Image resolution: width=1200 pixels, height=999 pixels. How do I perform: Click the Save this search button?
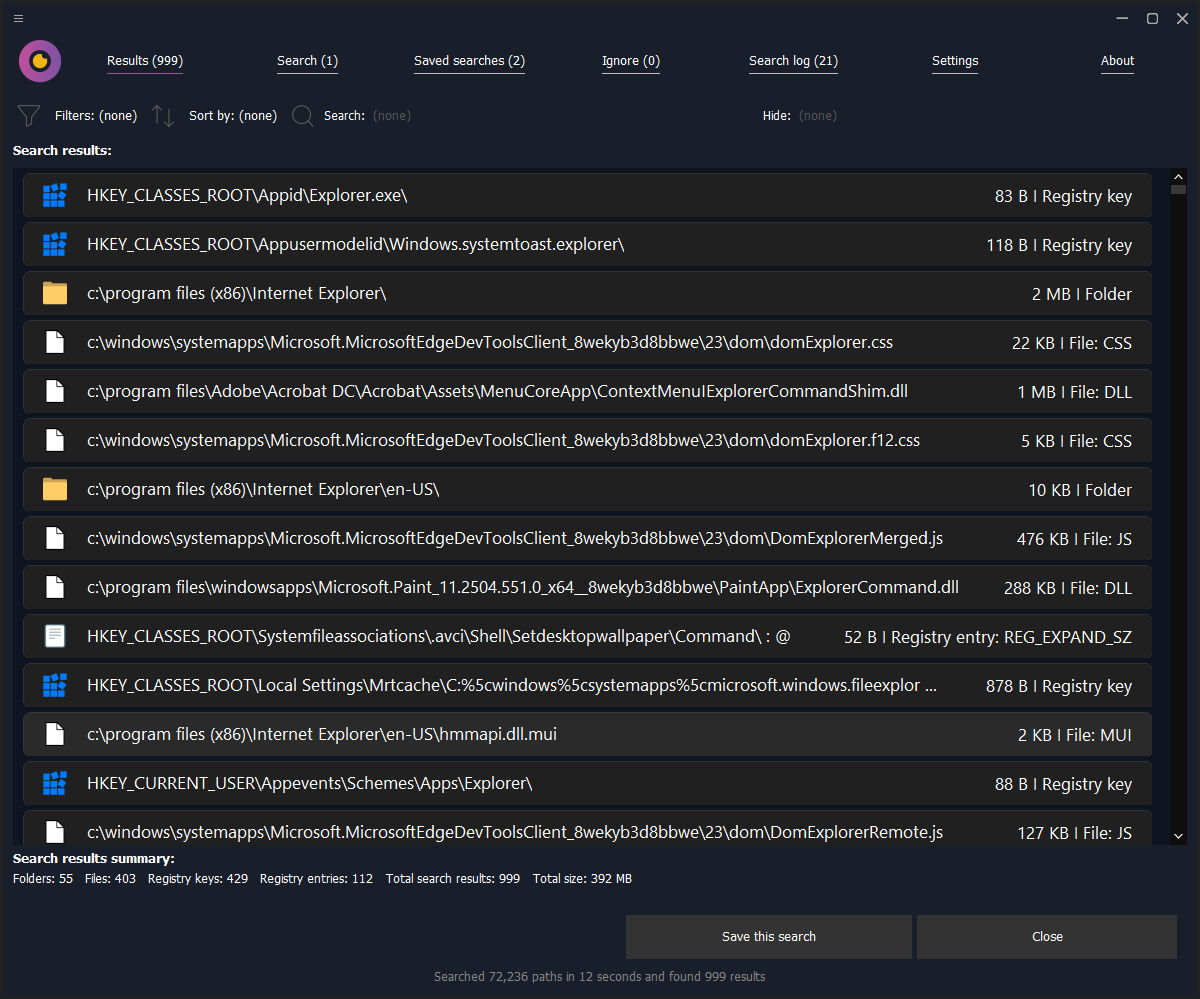click(769, 937)
